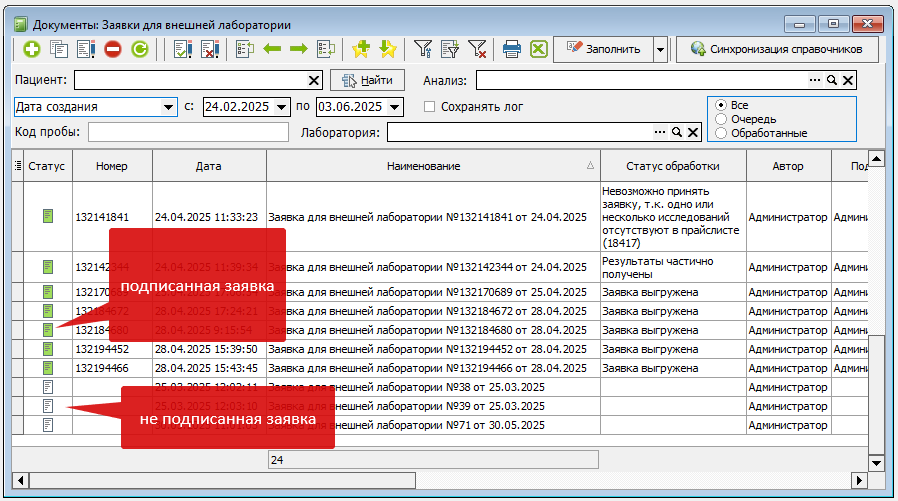Click the filter with red cross icon
898x501 pixels.
477,48
